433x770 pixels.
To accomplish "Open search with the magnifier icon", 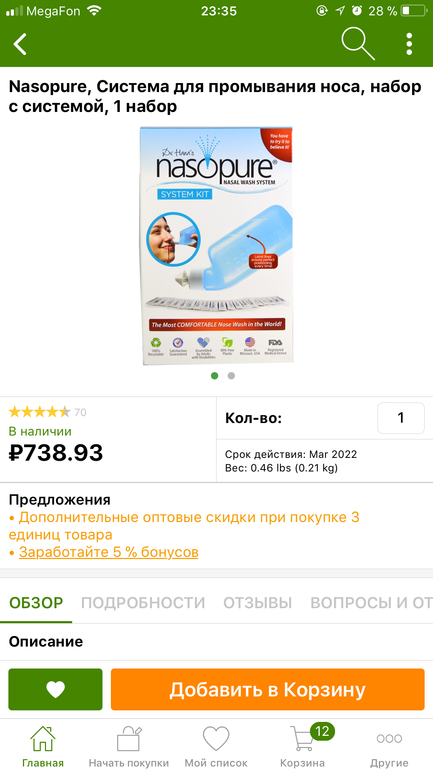I will [x=358, y=44].
